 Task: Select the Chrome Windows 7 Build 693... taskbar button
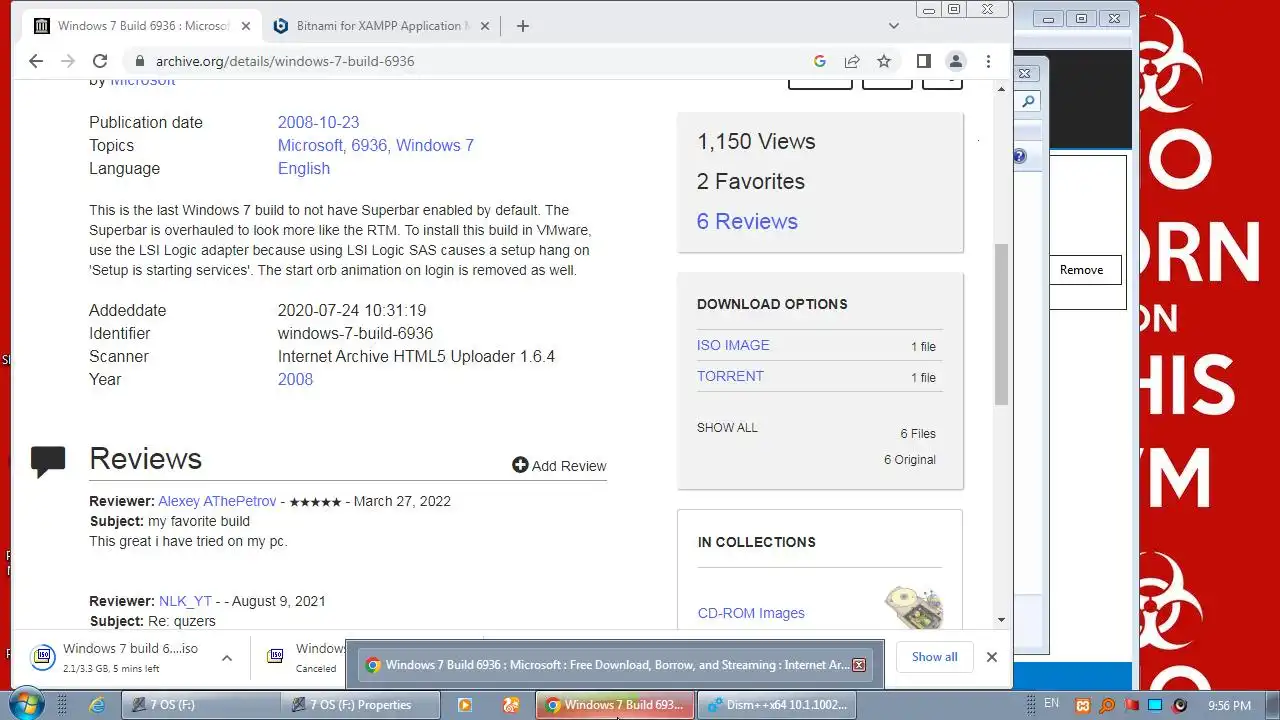click(615, 705)
